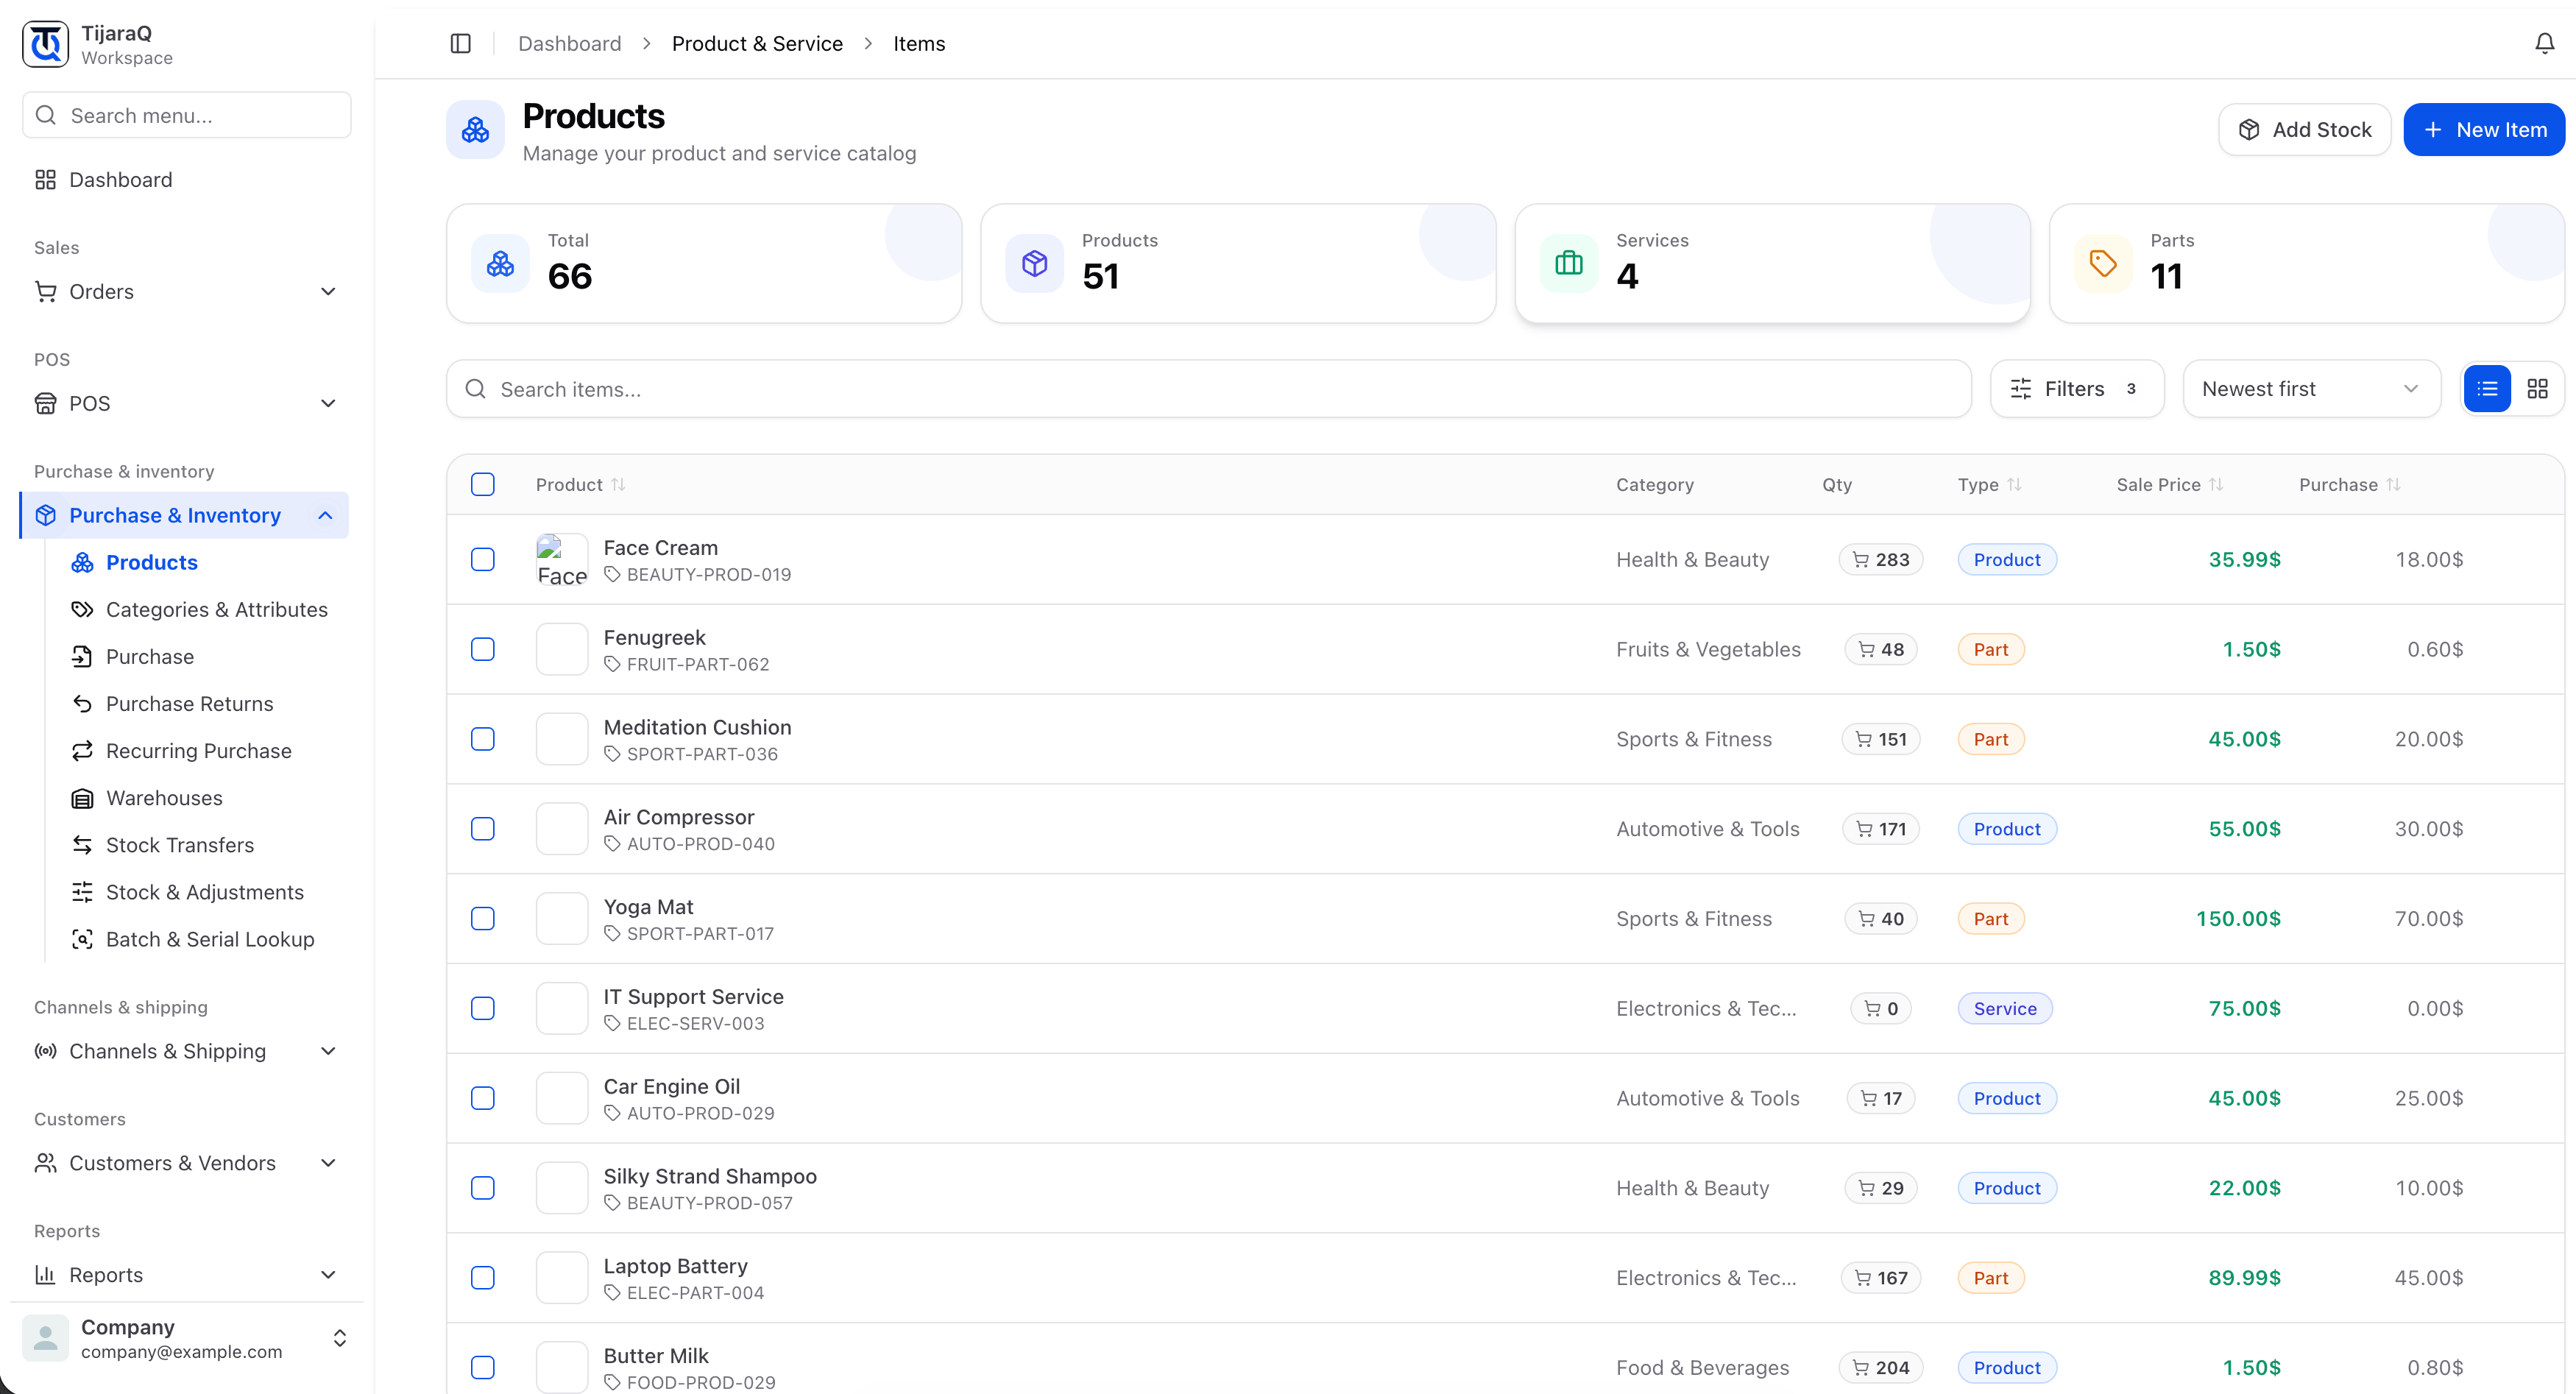Click the search items magnifier icon

click(x=476, y=389)
